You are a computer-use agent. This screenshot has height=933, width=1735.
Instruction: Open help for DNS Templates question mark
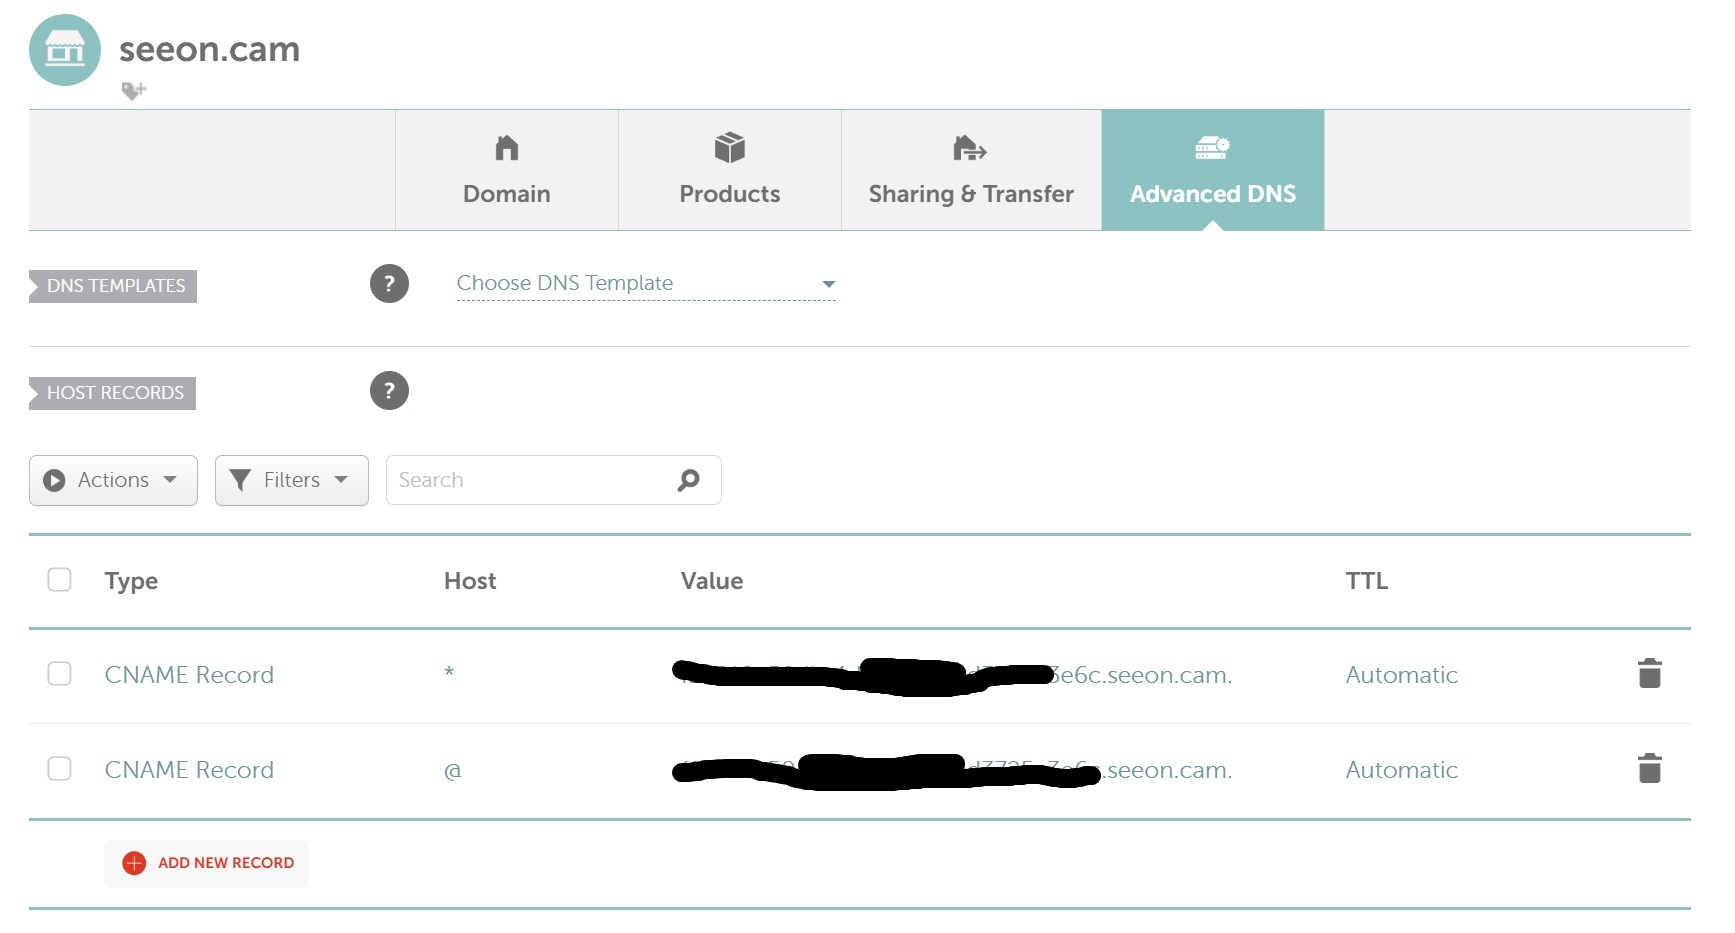(x=389, y=284)
